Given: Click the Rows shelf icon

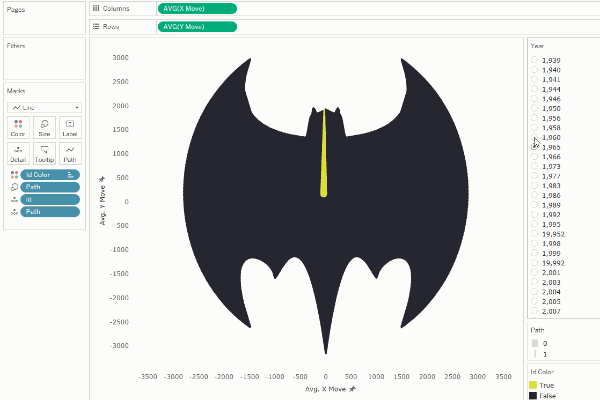Looking at the screenshot, I should coord(96,26).
